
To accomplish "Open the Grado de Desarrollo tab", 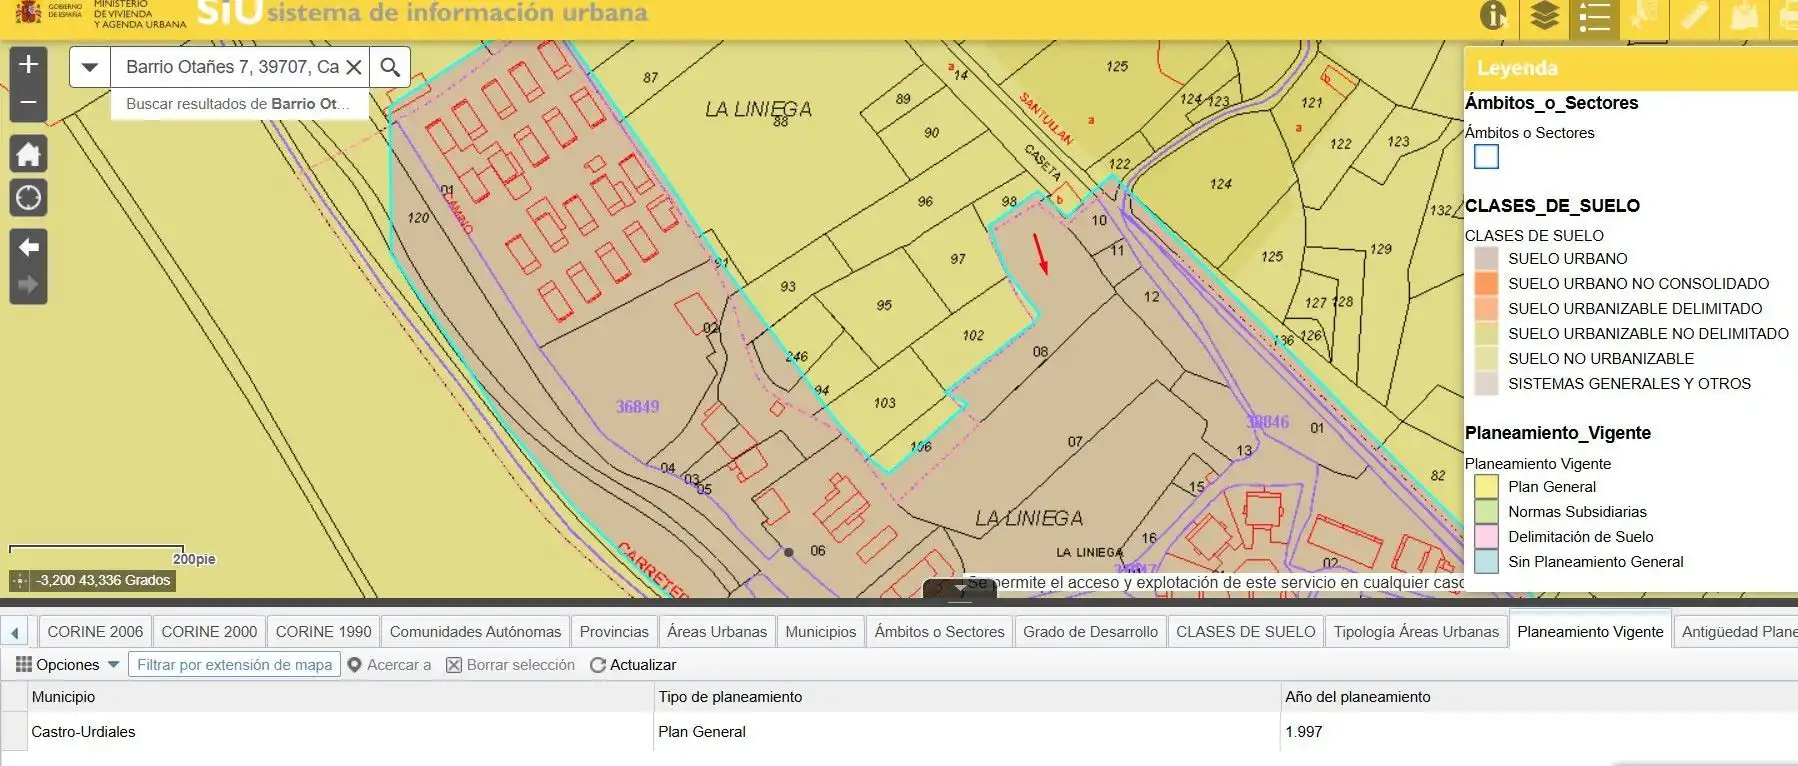I will (1090, 632).
